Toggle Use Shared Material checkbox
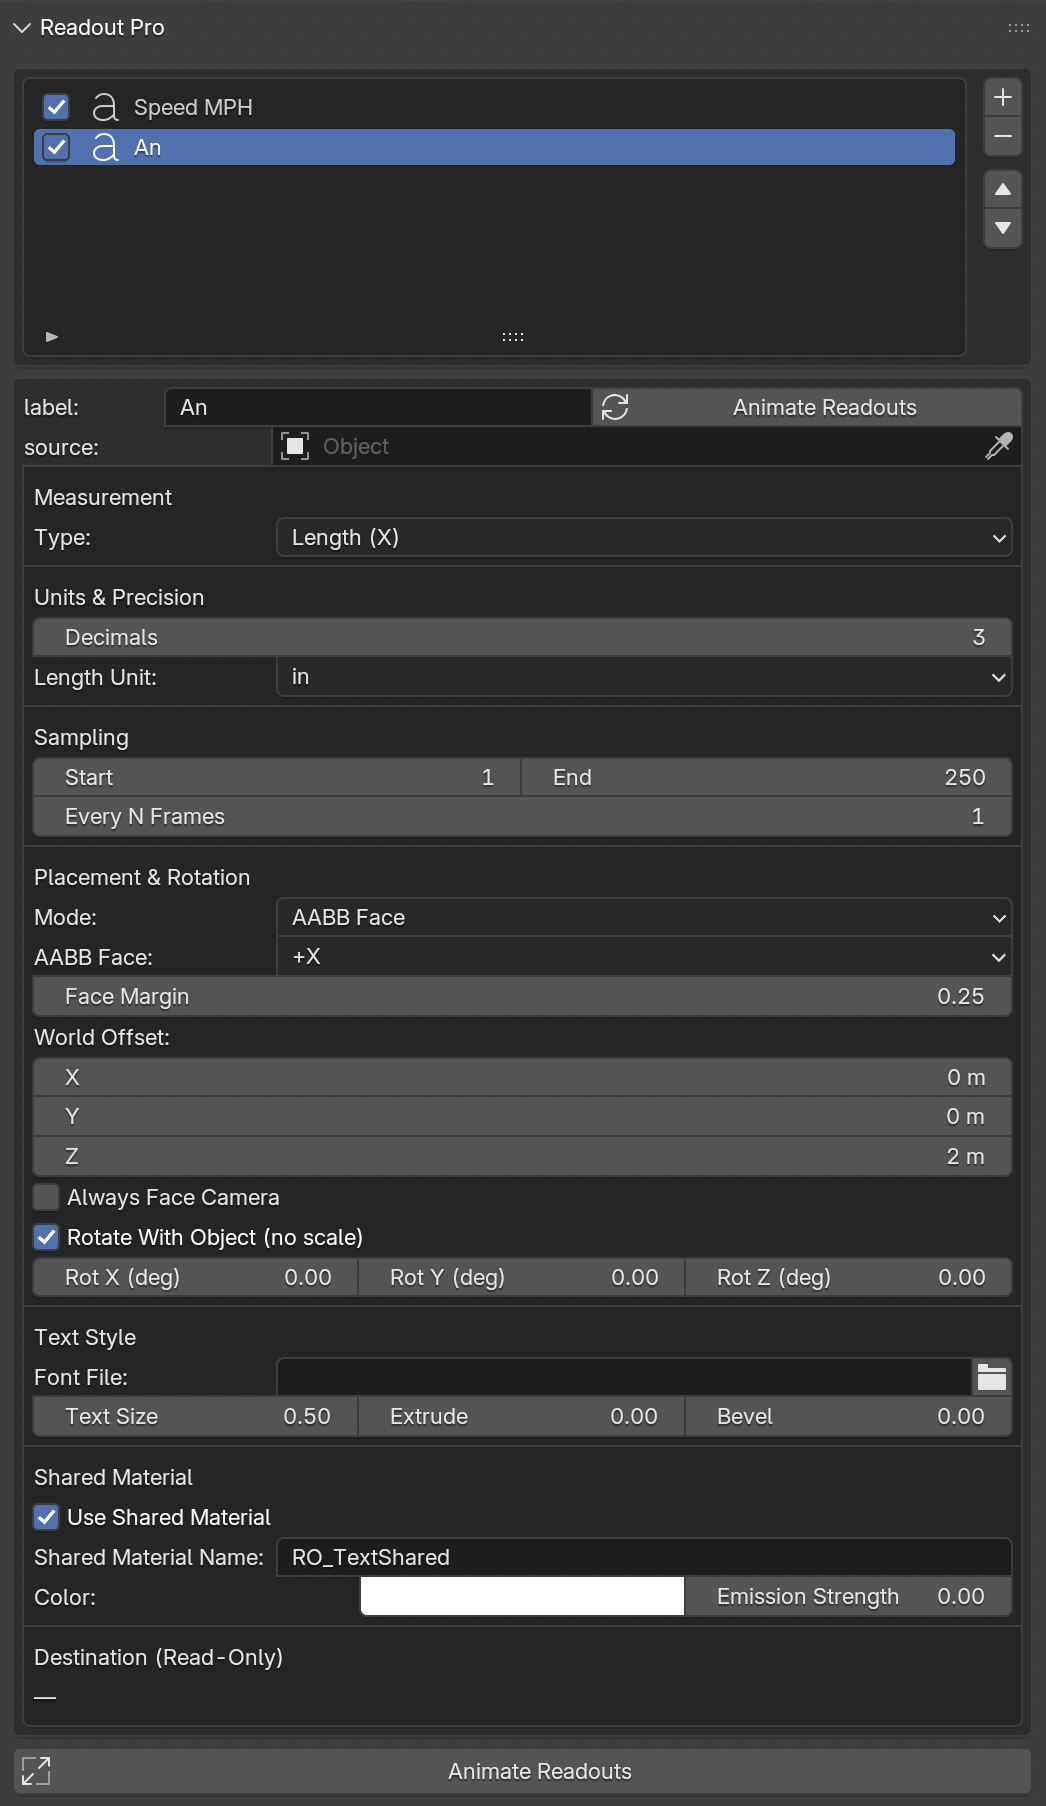Image resolution: width=1046 pixels, height=1806 pixels. pyautogui.click(x=46, y=1517)
